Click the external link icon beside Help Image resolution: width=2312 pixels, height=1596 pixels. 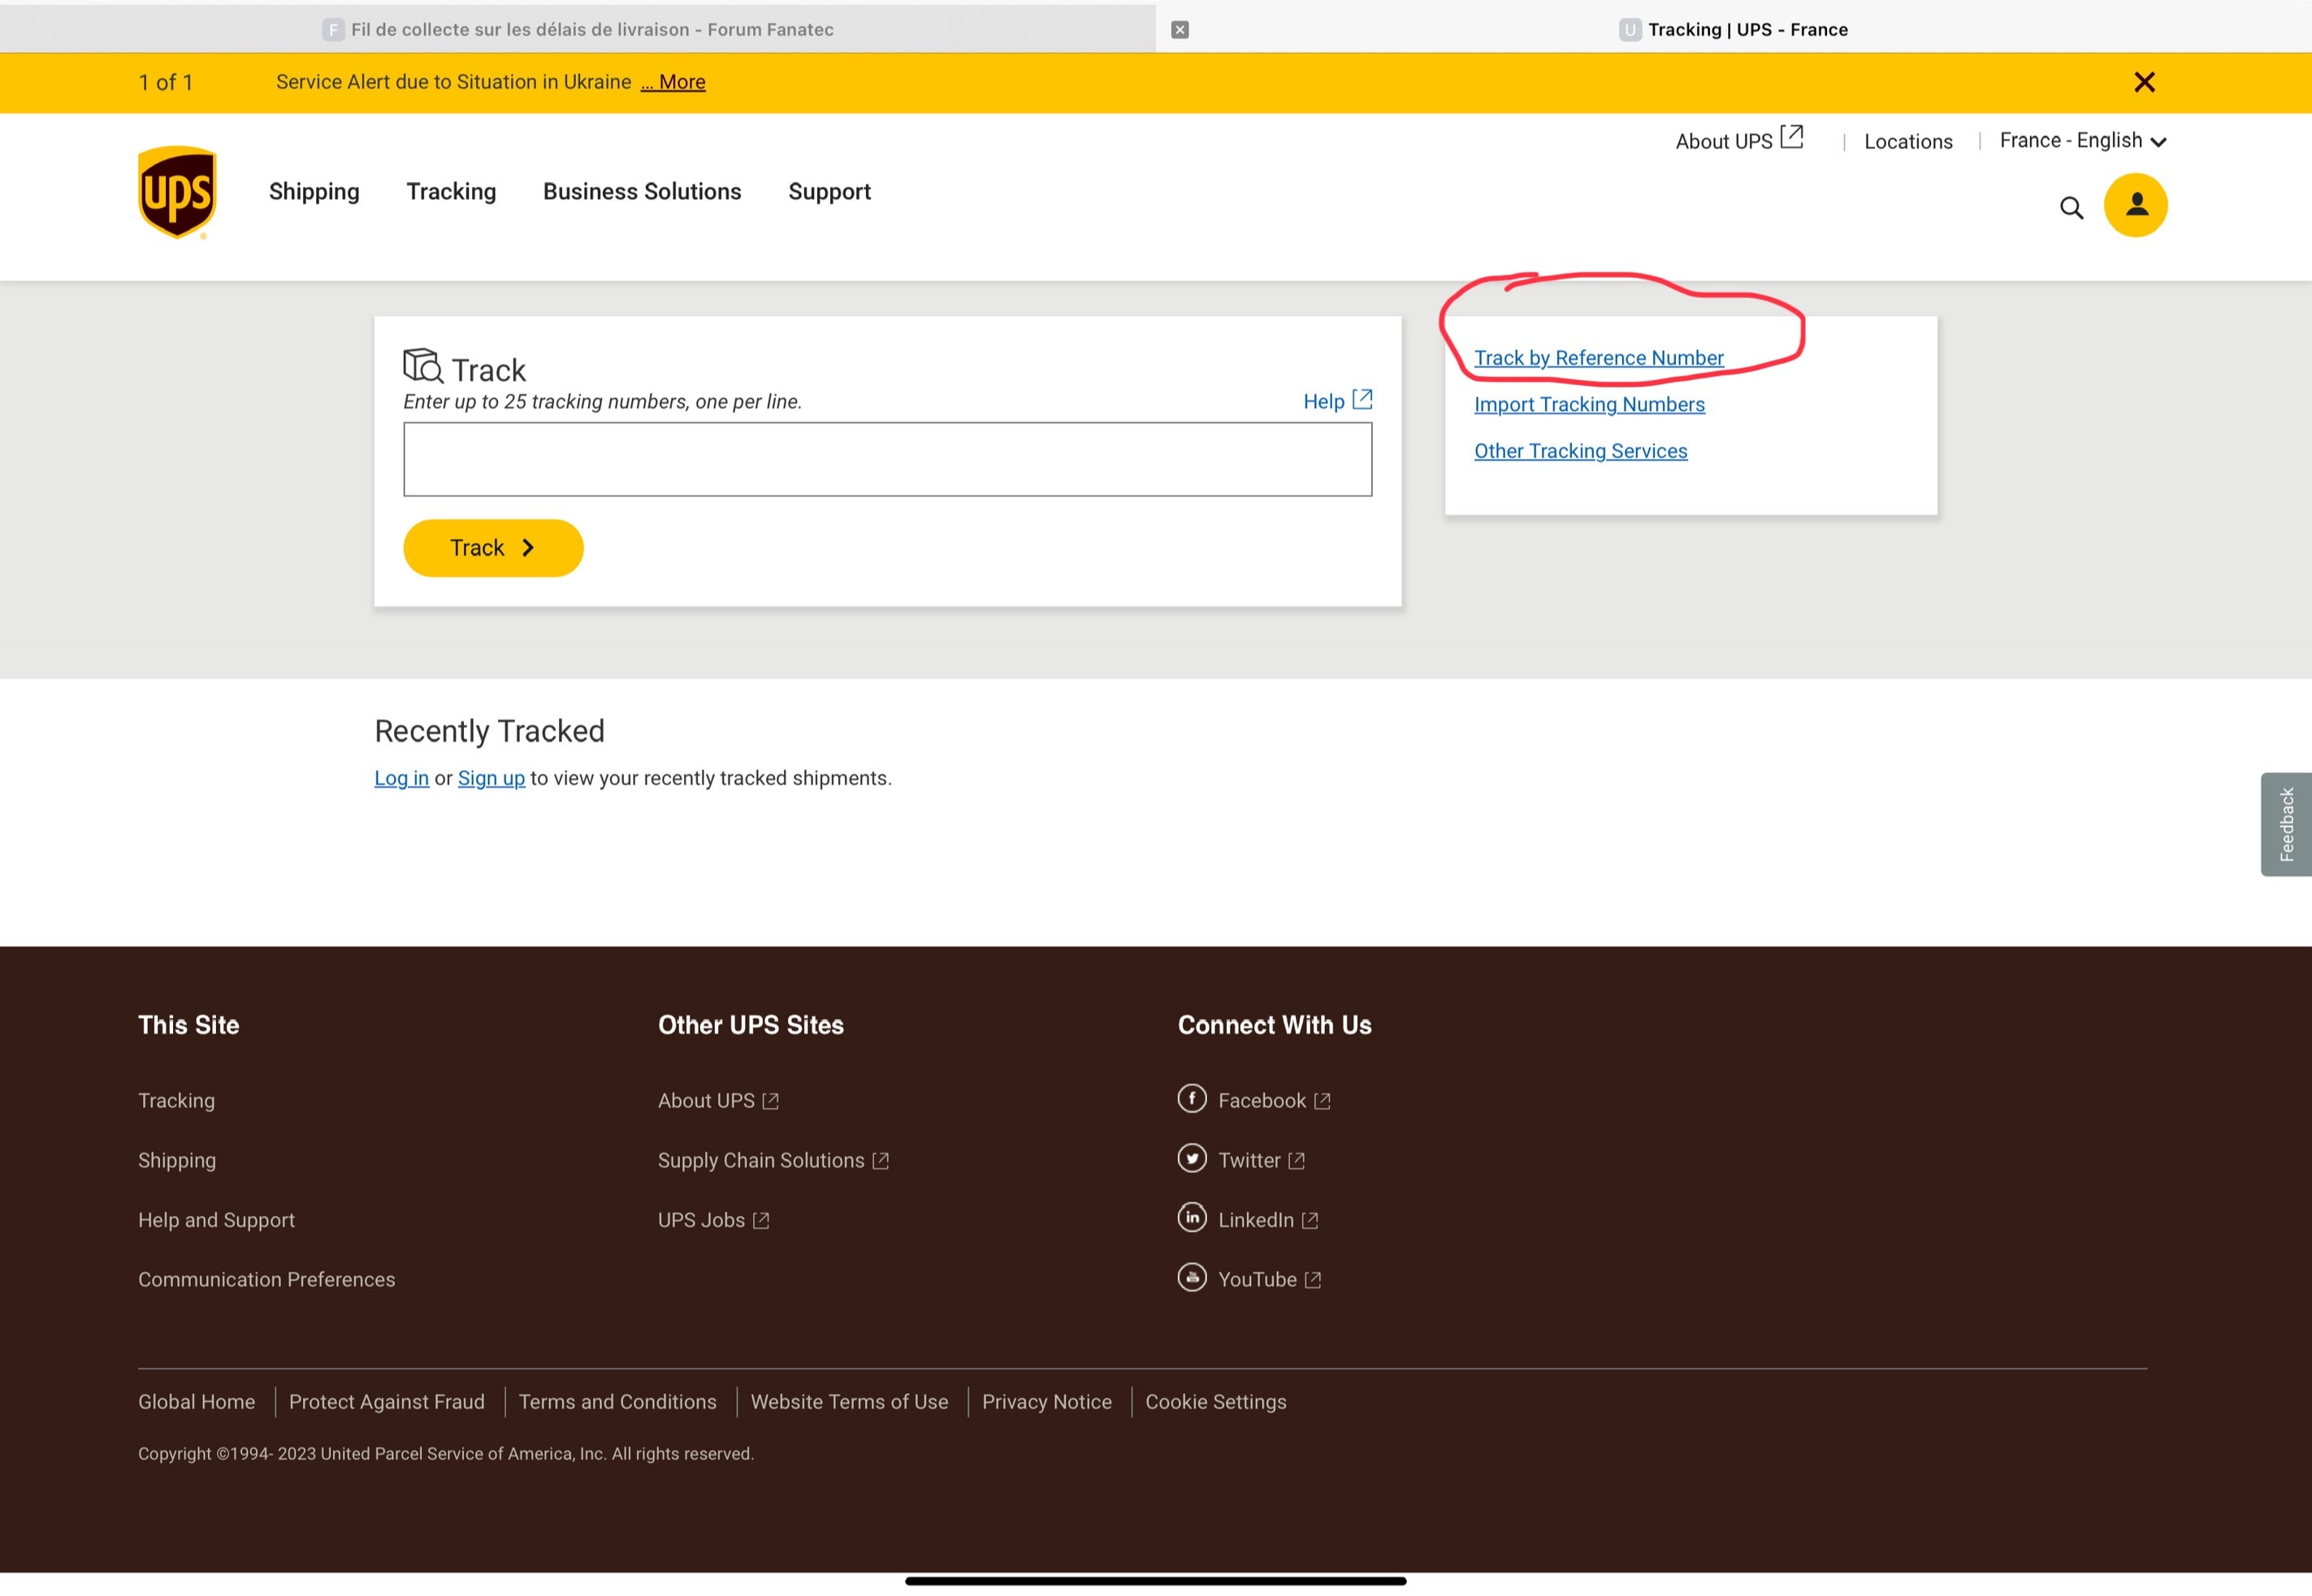click(1362, 399)
